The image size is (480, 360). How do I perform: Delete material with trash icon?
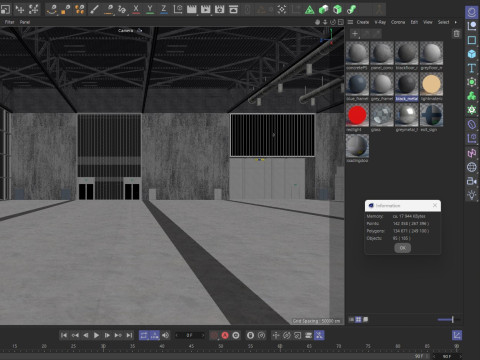[x=456, y=34]
